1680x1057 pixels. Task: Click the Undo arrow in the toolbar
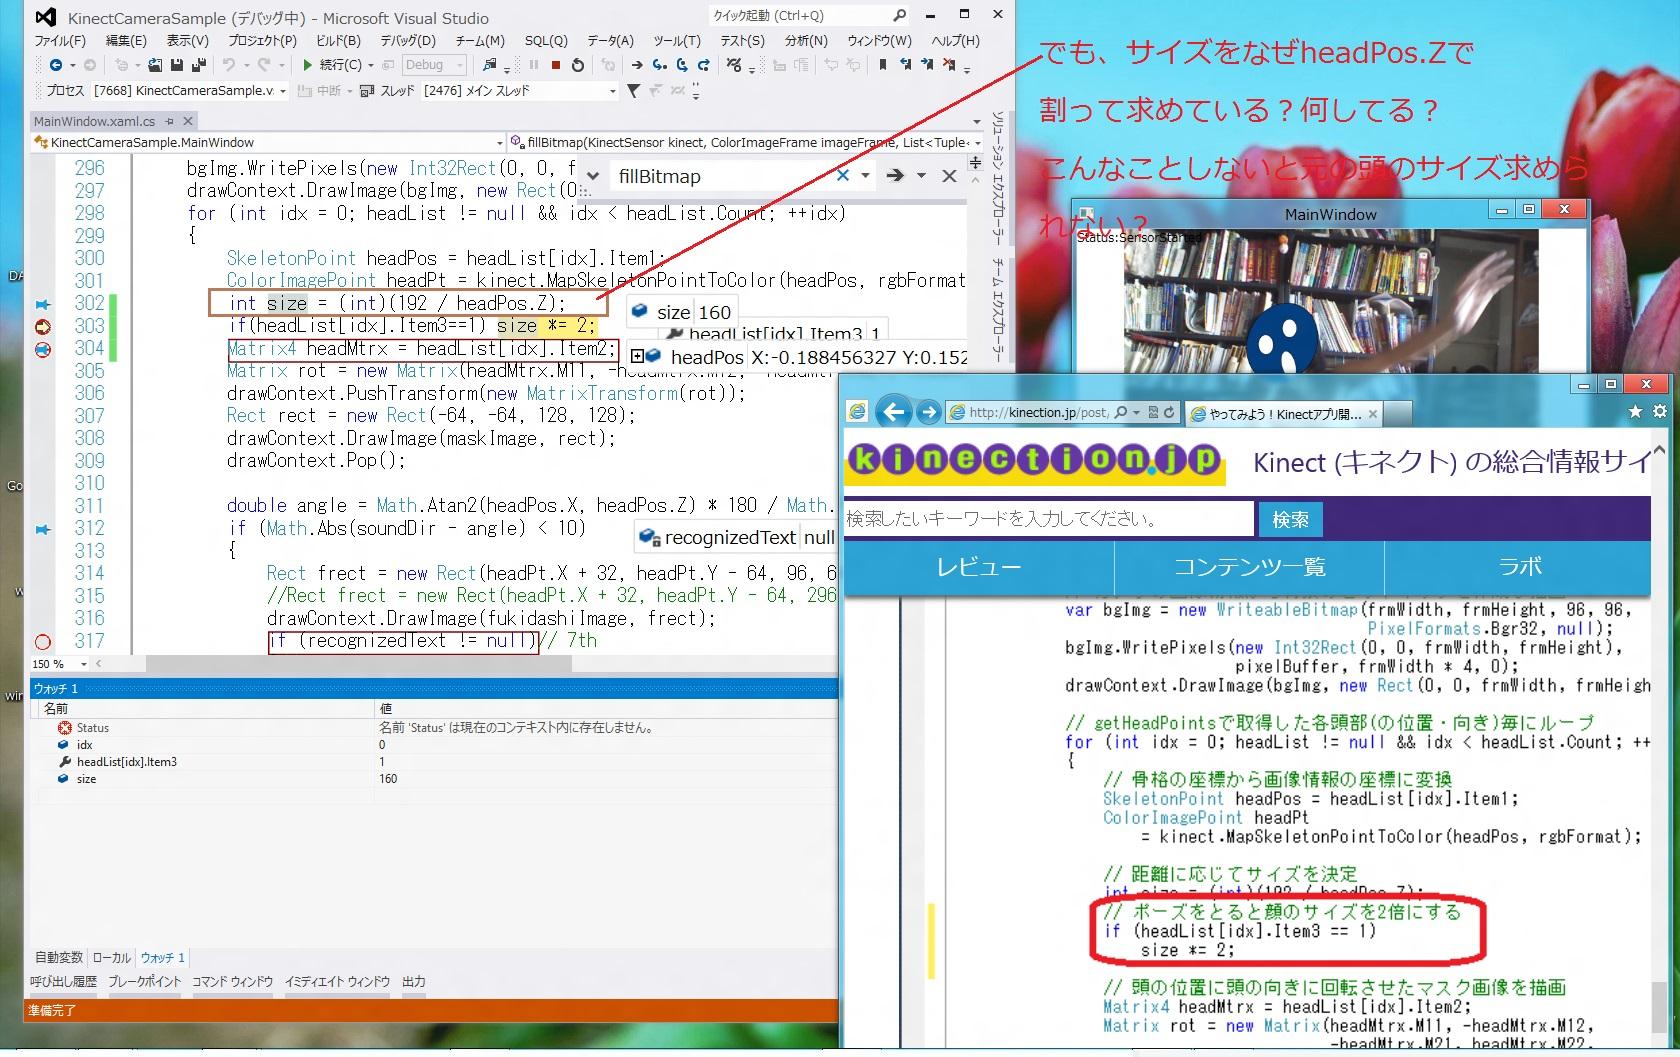pos(229,65)
